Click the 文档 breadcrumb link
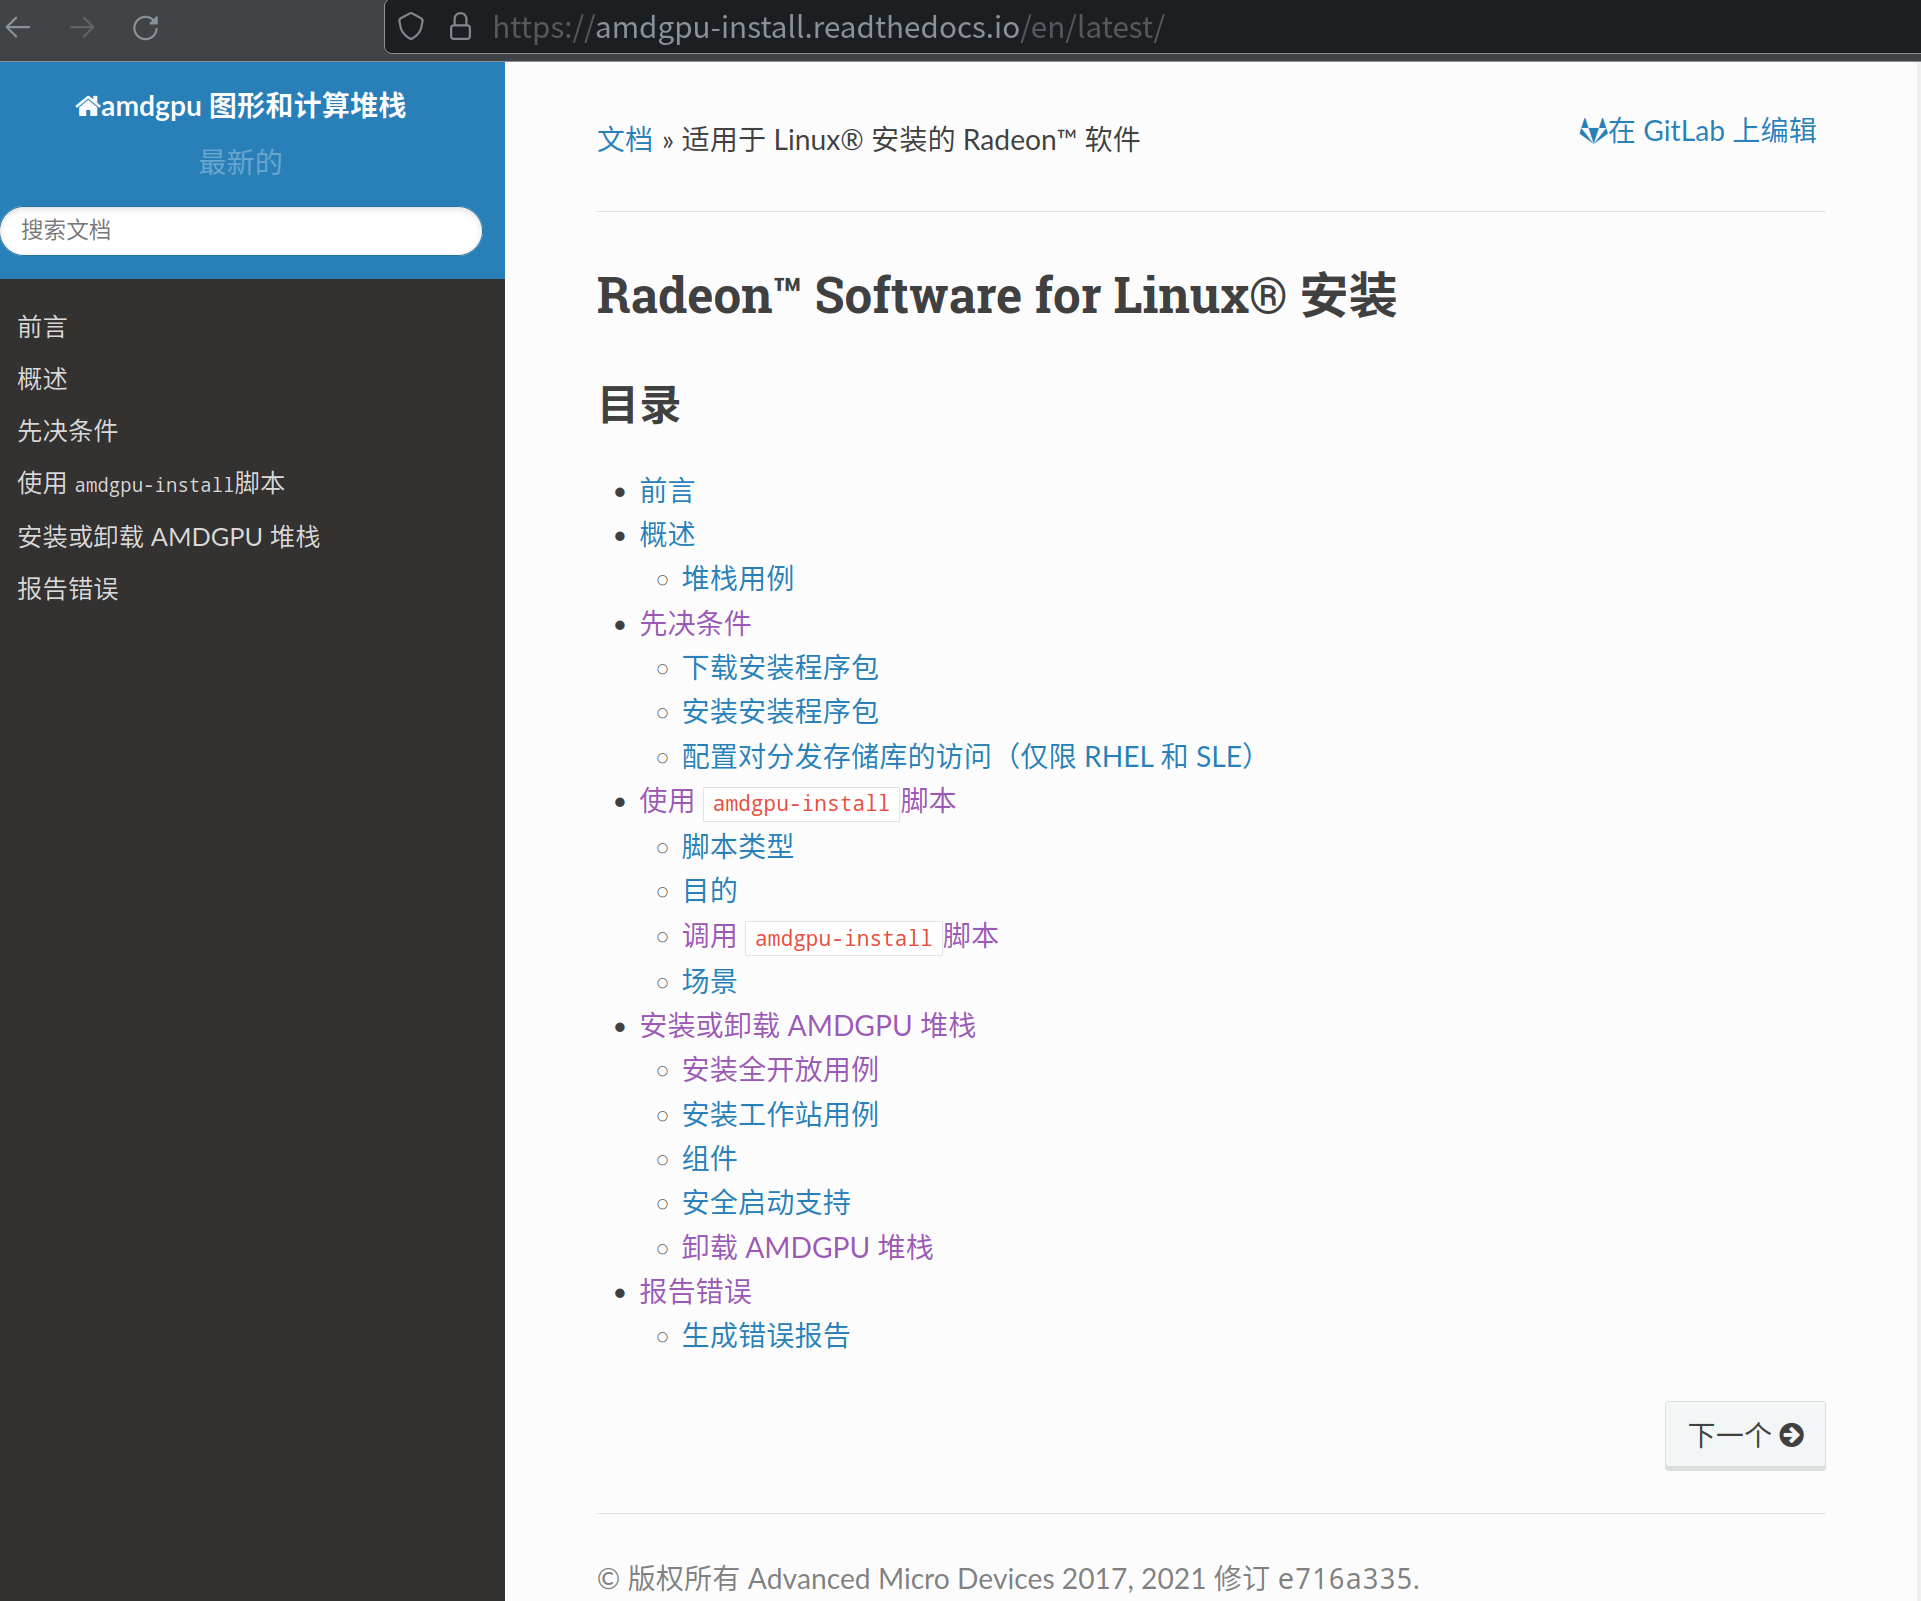The height and width of the screenshot is (1601, 1921). point(624,140)
